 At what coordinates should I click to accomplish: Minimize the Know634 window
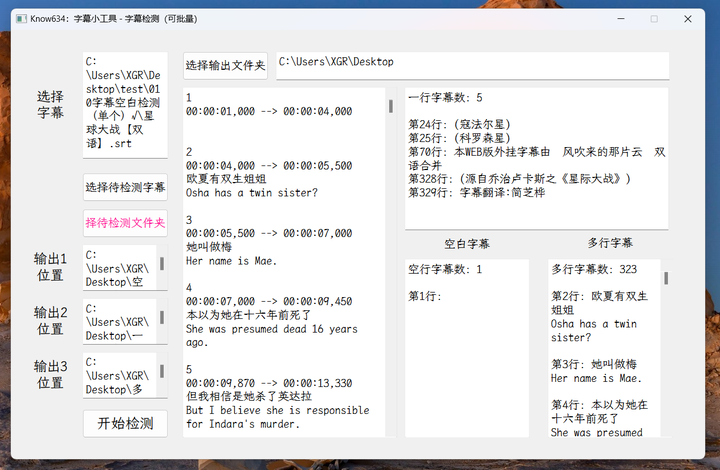tap(621, 19)
